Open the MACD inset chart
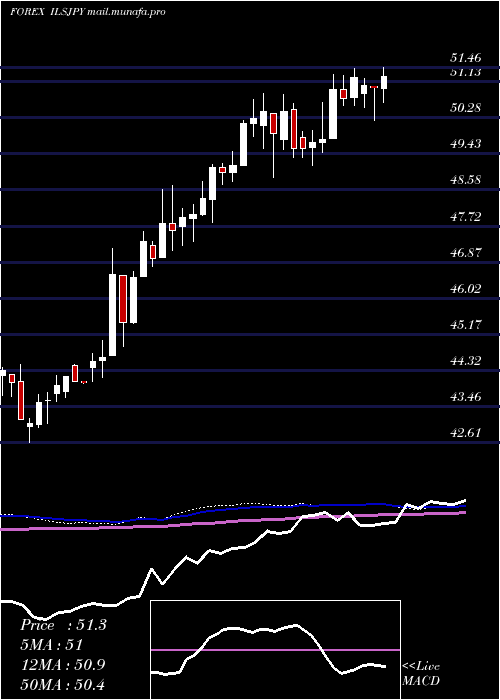 [275, 650]
